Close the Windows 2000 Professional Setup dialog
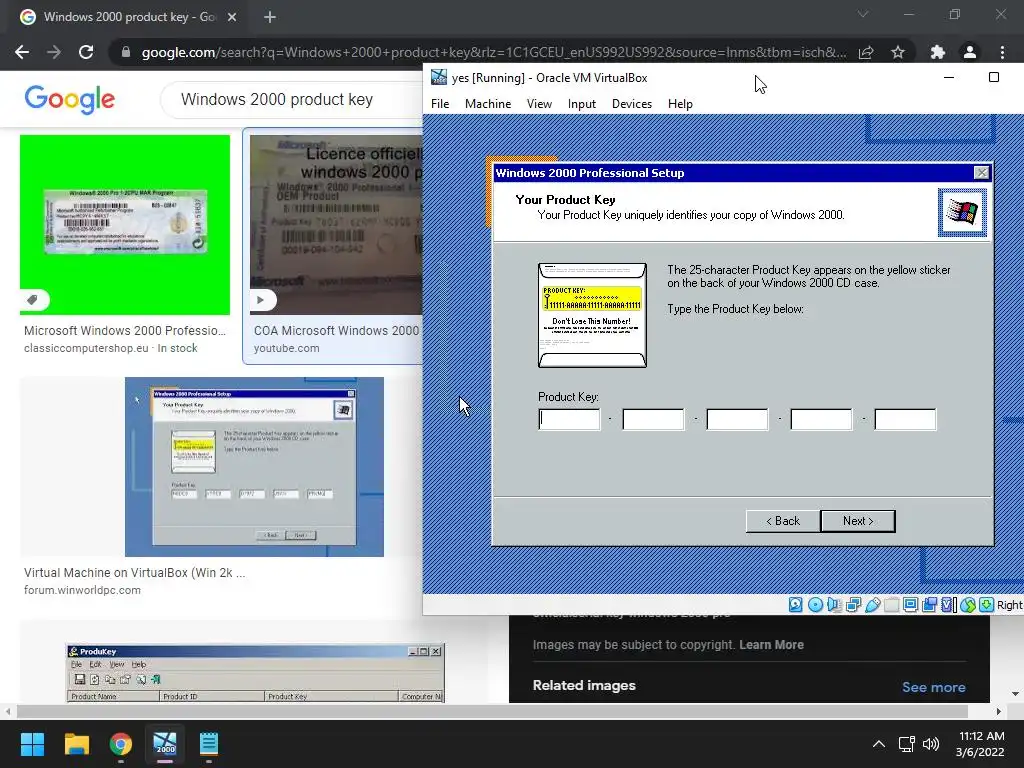 pos(982,172)
